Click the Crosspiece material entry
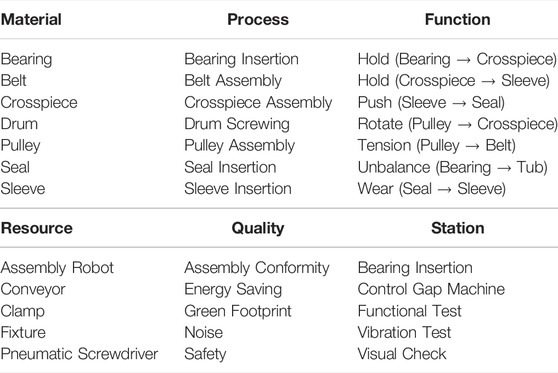The width and height of the screenshot is (558, 373). [x=39, y=103]
